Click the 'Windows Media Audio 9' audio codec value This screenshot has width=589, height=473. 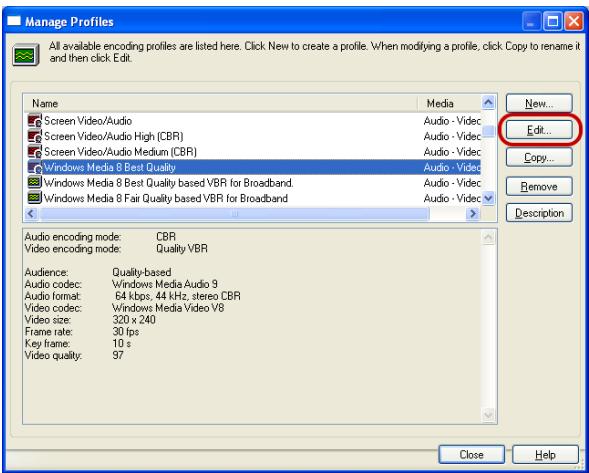165,284
